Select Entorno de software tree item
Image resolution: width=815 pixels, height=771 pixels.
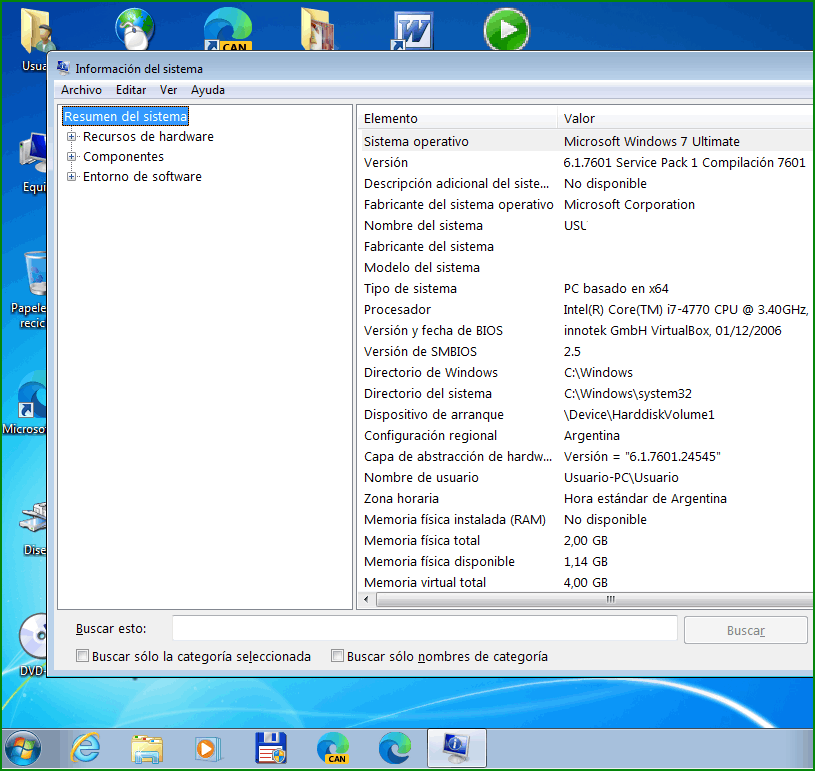[142, 176]
